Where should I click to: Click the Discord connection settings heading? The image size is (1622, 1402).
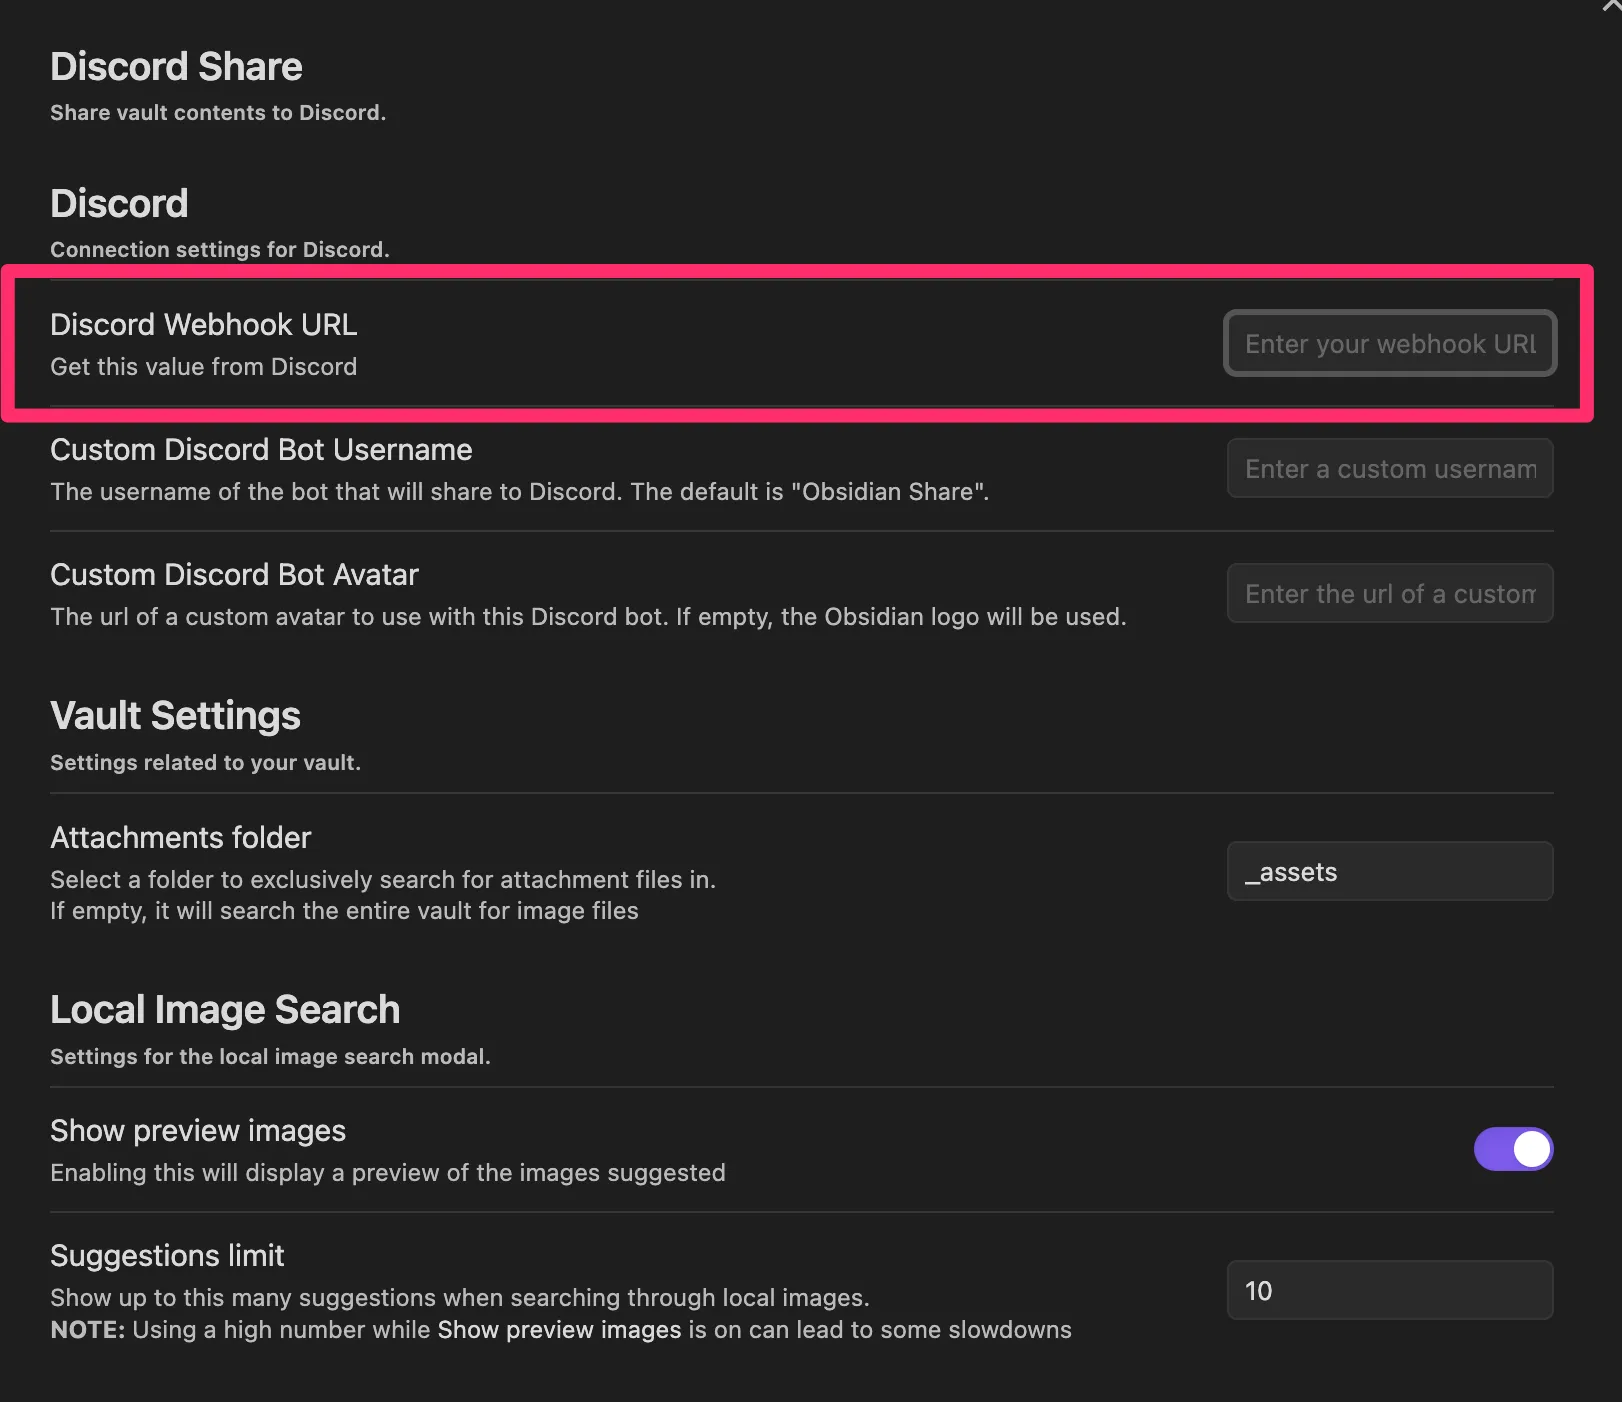119,203
